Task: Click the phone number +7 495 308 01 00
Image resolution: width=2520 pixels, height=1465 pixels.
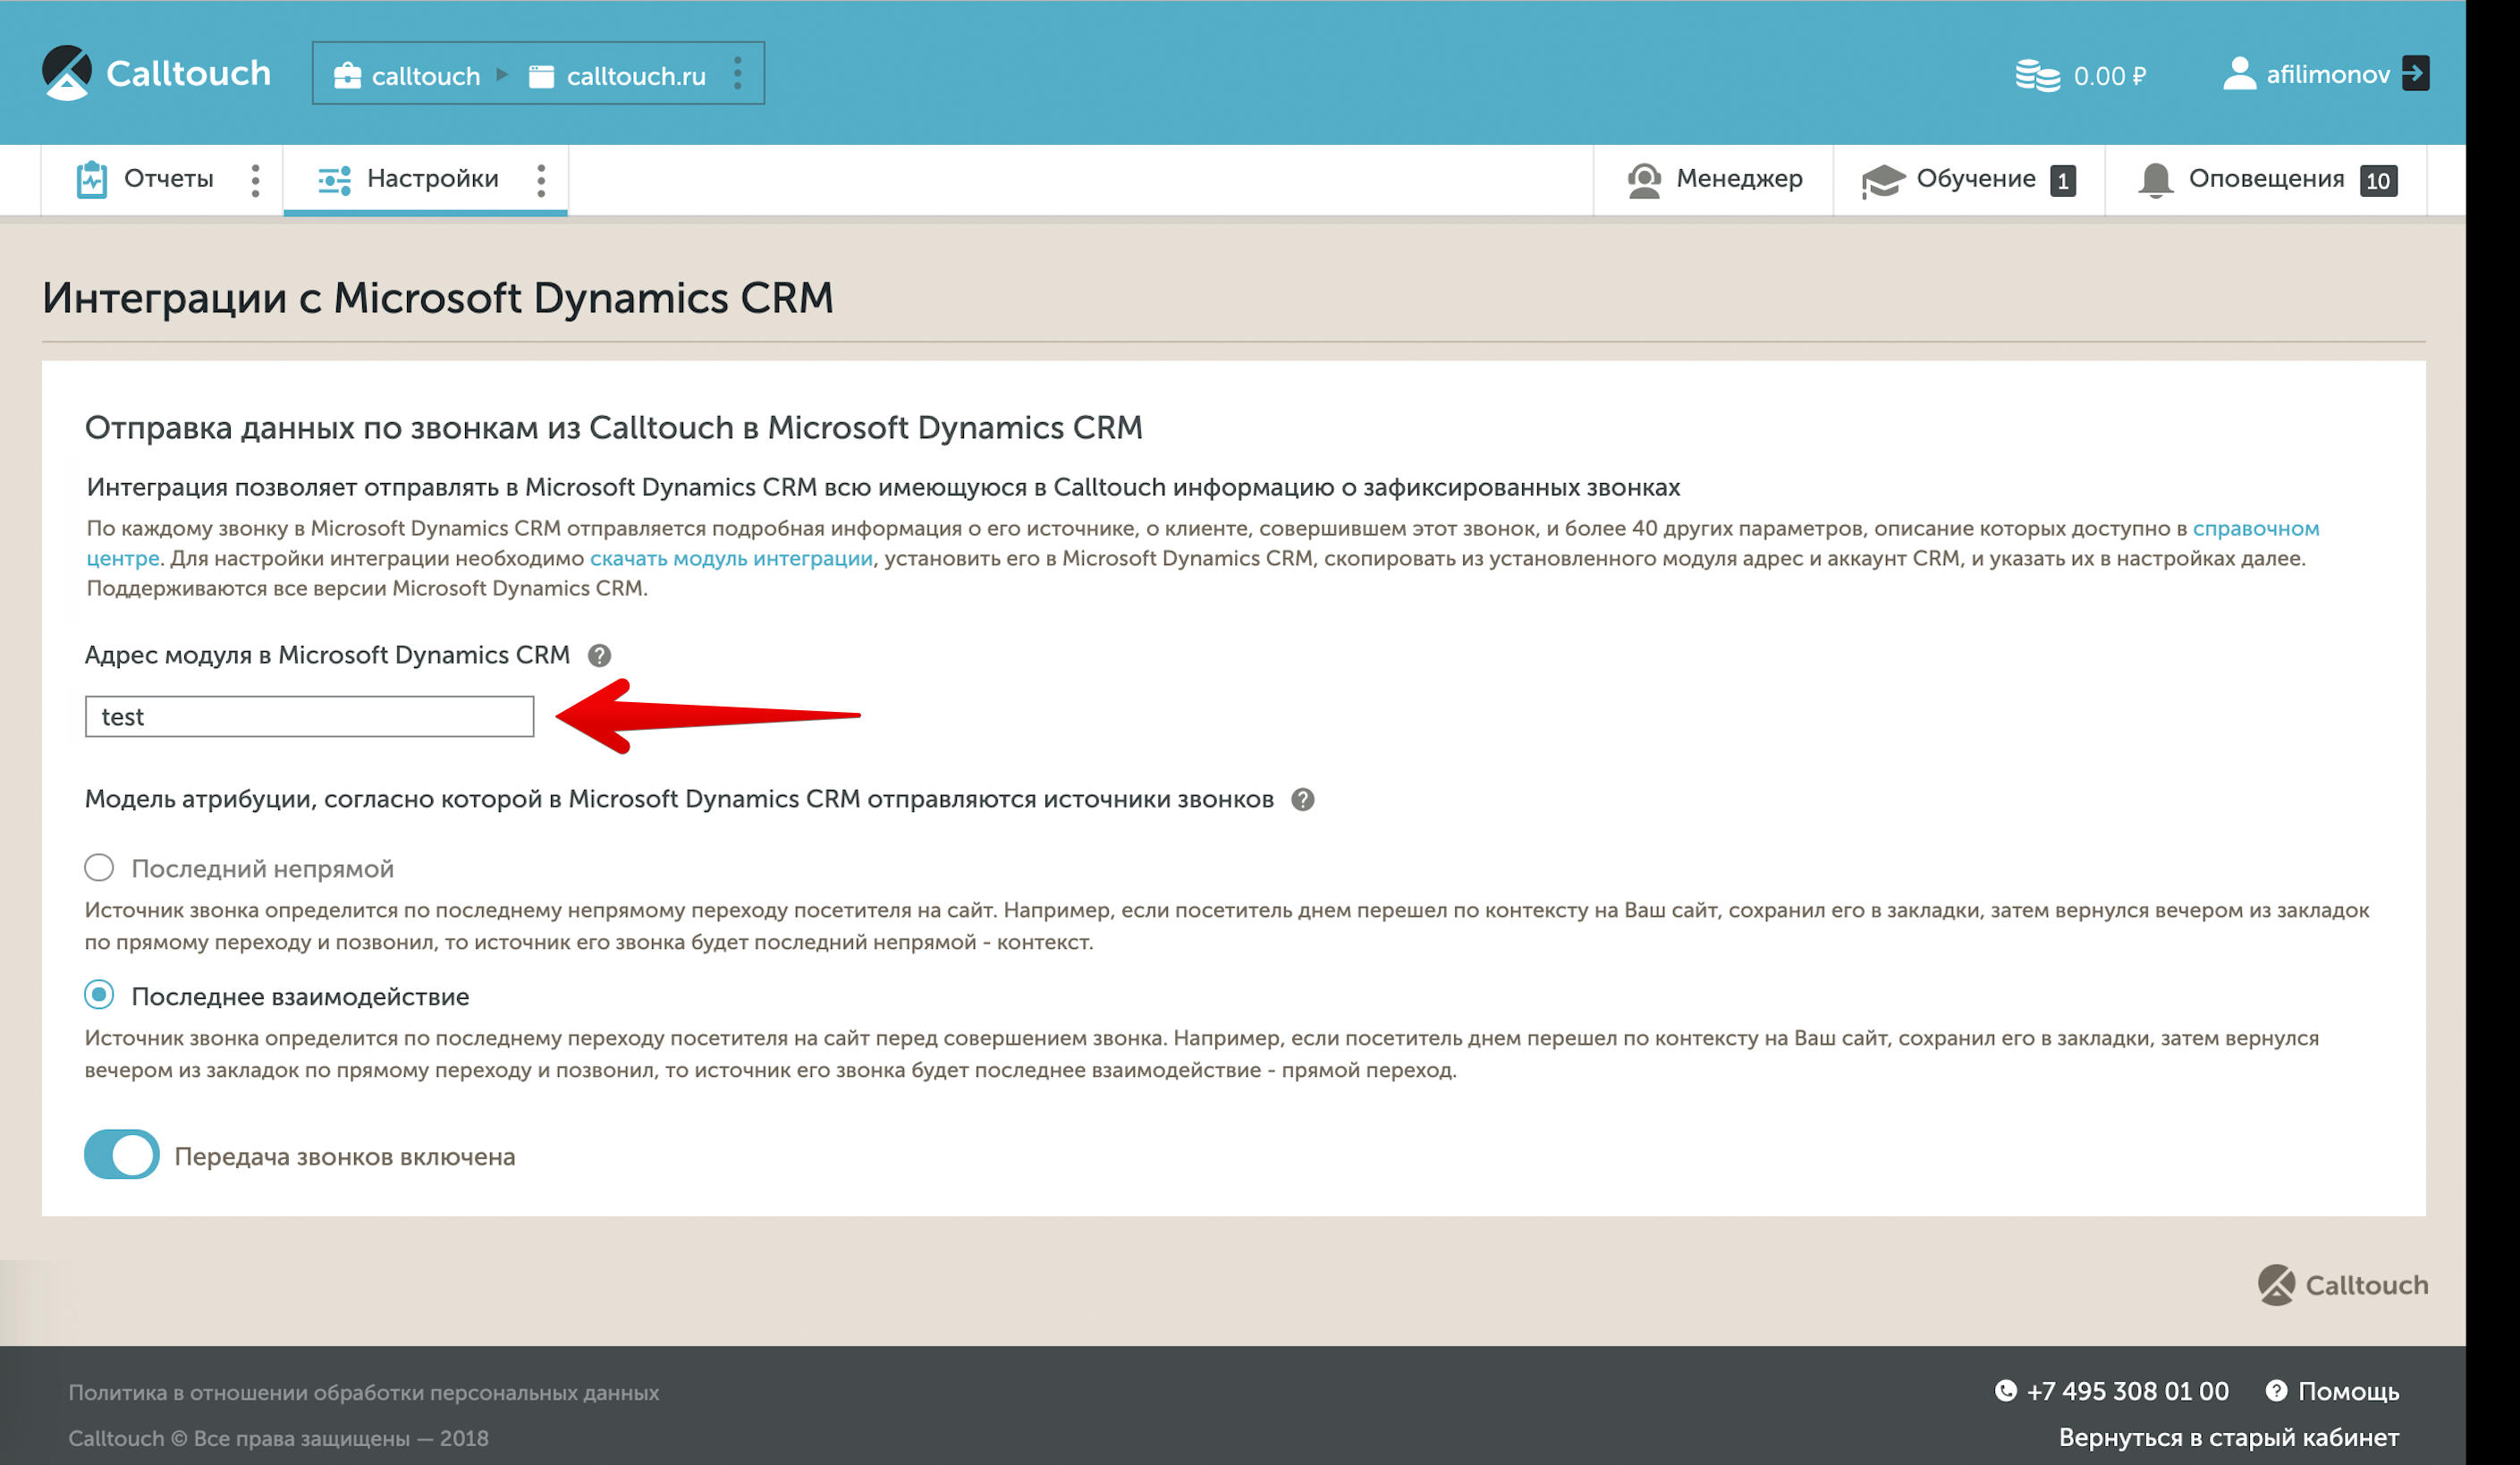Action: (2127, 1392)
